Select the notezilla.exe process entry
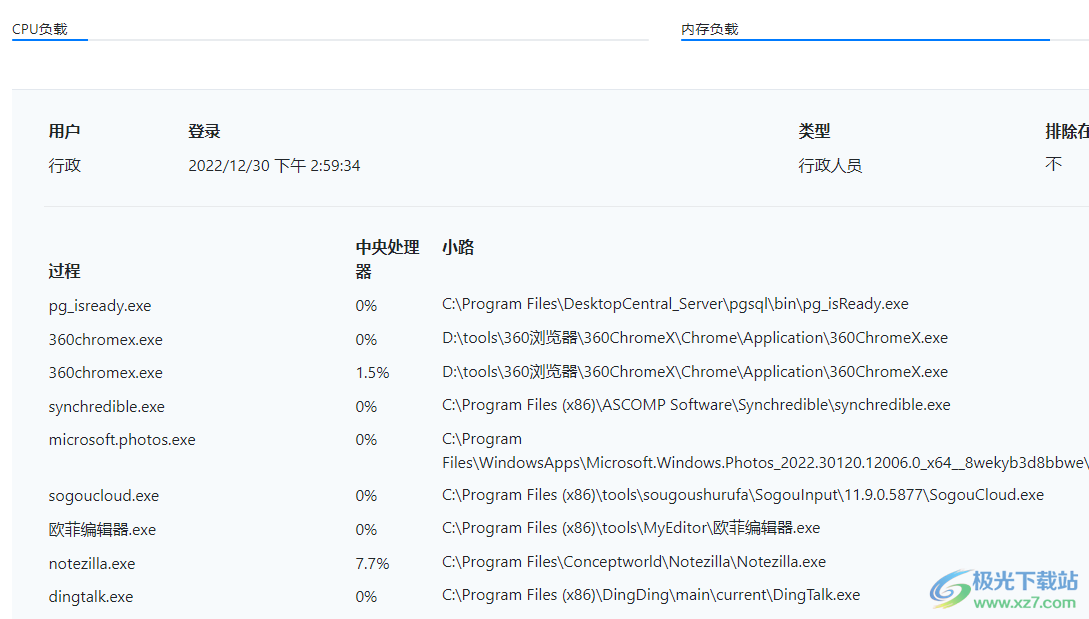This screenshot has width=1089, height=619. pyautogui.click(x=92, y=563)
